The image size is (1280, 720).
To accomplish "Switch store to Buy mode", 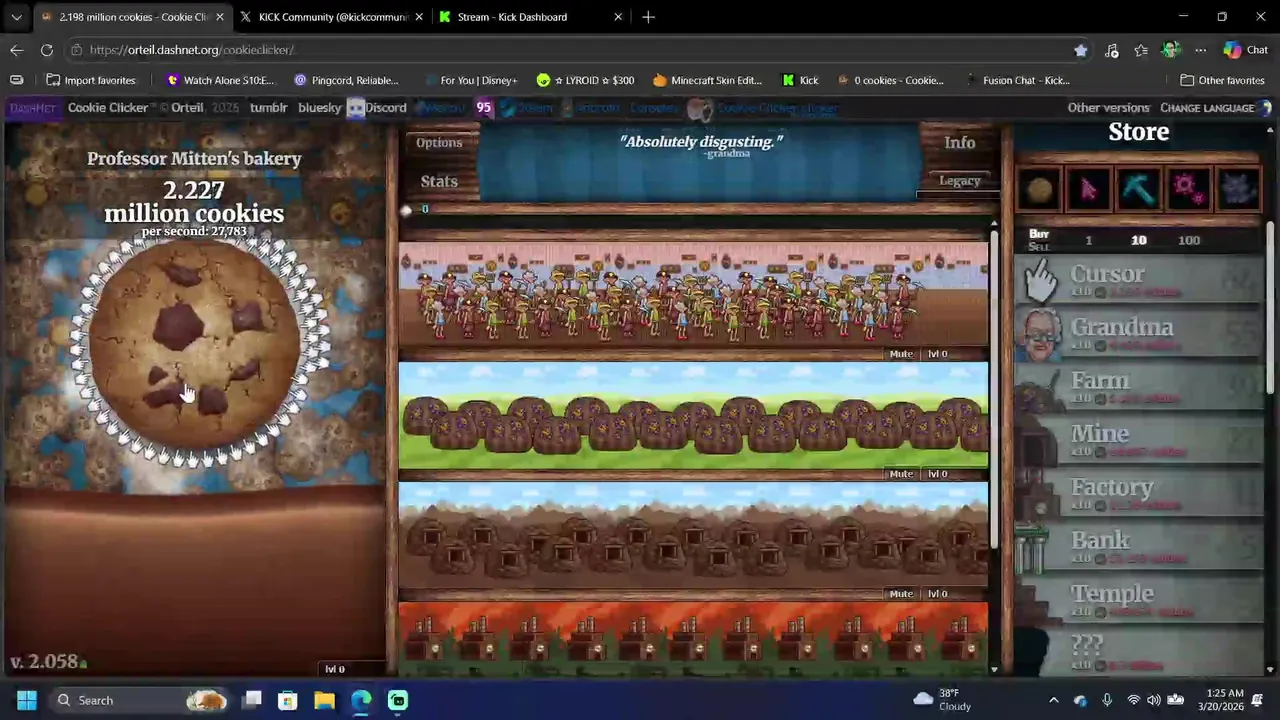I will [x=1039, y=234].
